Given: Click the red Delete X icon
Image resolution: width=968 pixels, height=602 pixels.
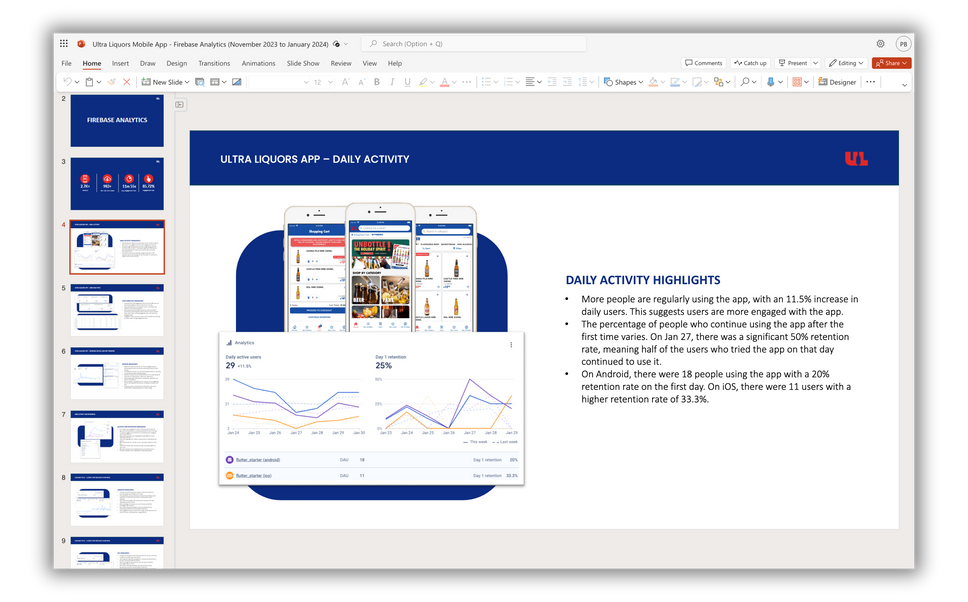Looking at the screenshot, I should pyautogui.click(x=127, y=82).
